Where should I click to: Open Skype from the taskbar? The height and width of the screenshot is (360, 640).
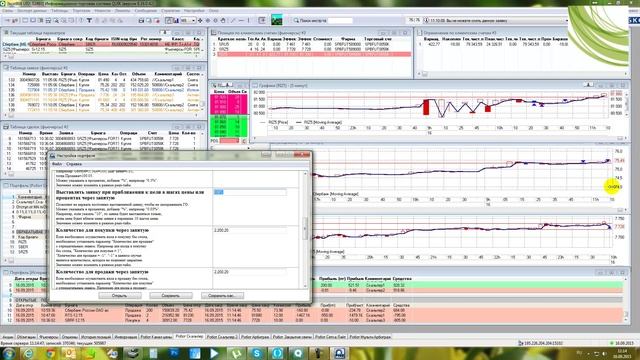pos(257,353)
